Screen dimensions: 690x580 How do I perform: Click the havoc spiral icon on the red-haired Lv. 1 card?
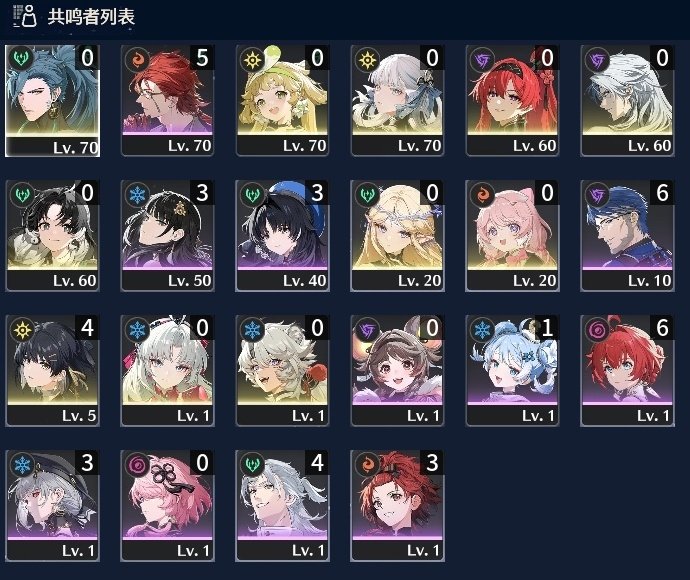pyautogui.click(x=597, y=329)
